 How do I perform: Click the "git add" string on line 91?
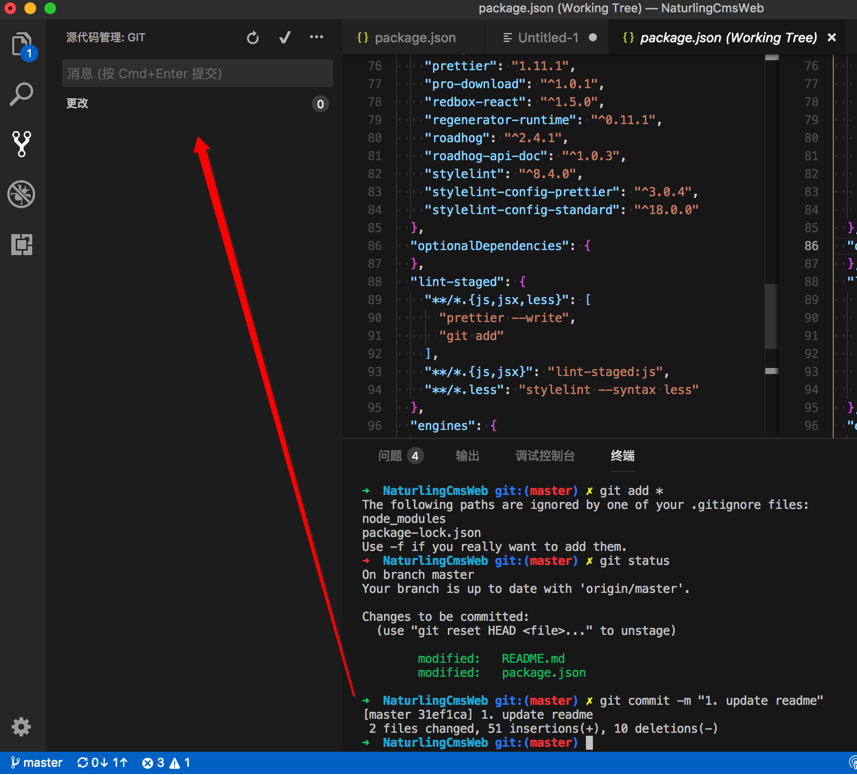(x=471, y=336)
